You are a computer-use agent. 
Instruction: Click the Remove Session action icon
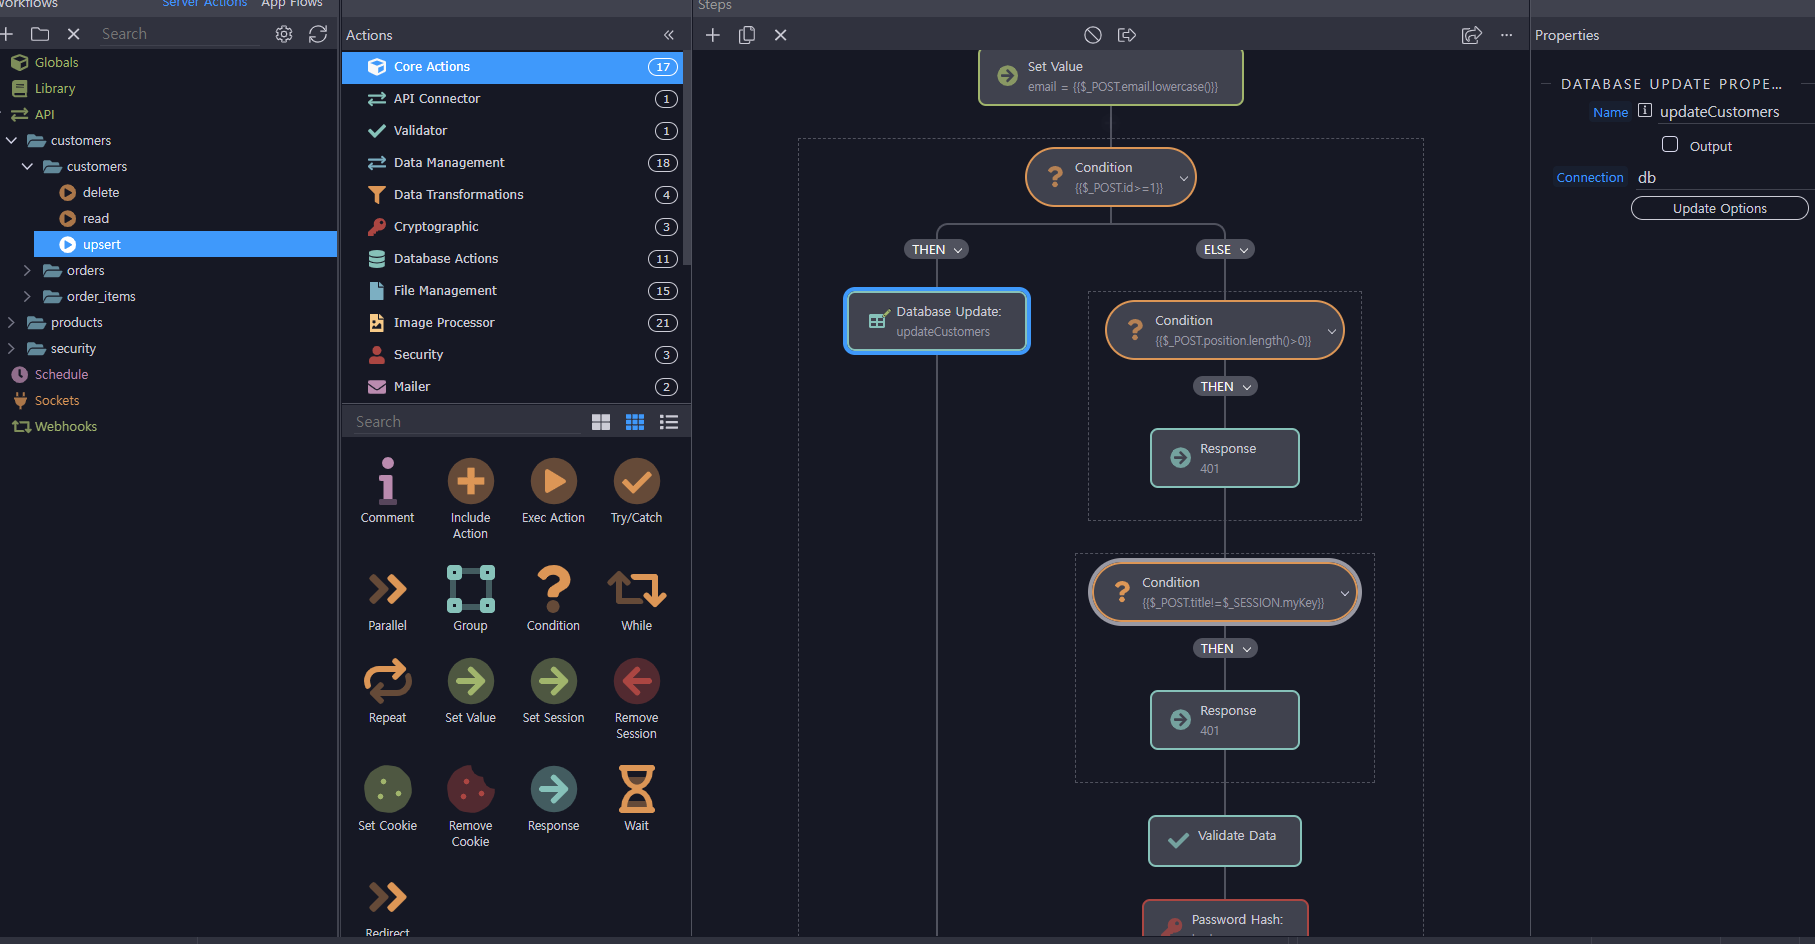(x=636, y=682)
